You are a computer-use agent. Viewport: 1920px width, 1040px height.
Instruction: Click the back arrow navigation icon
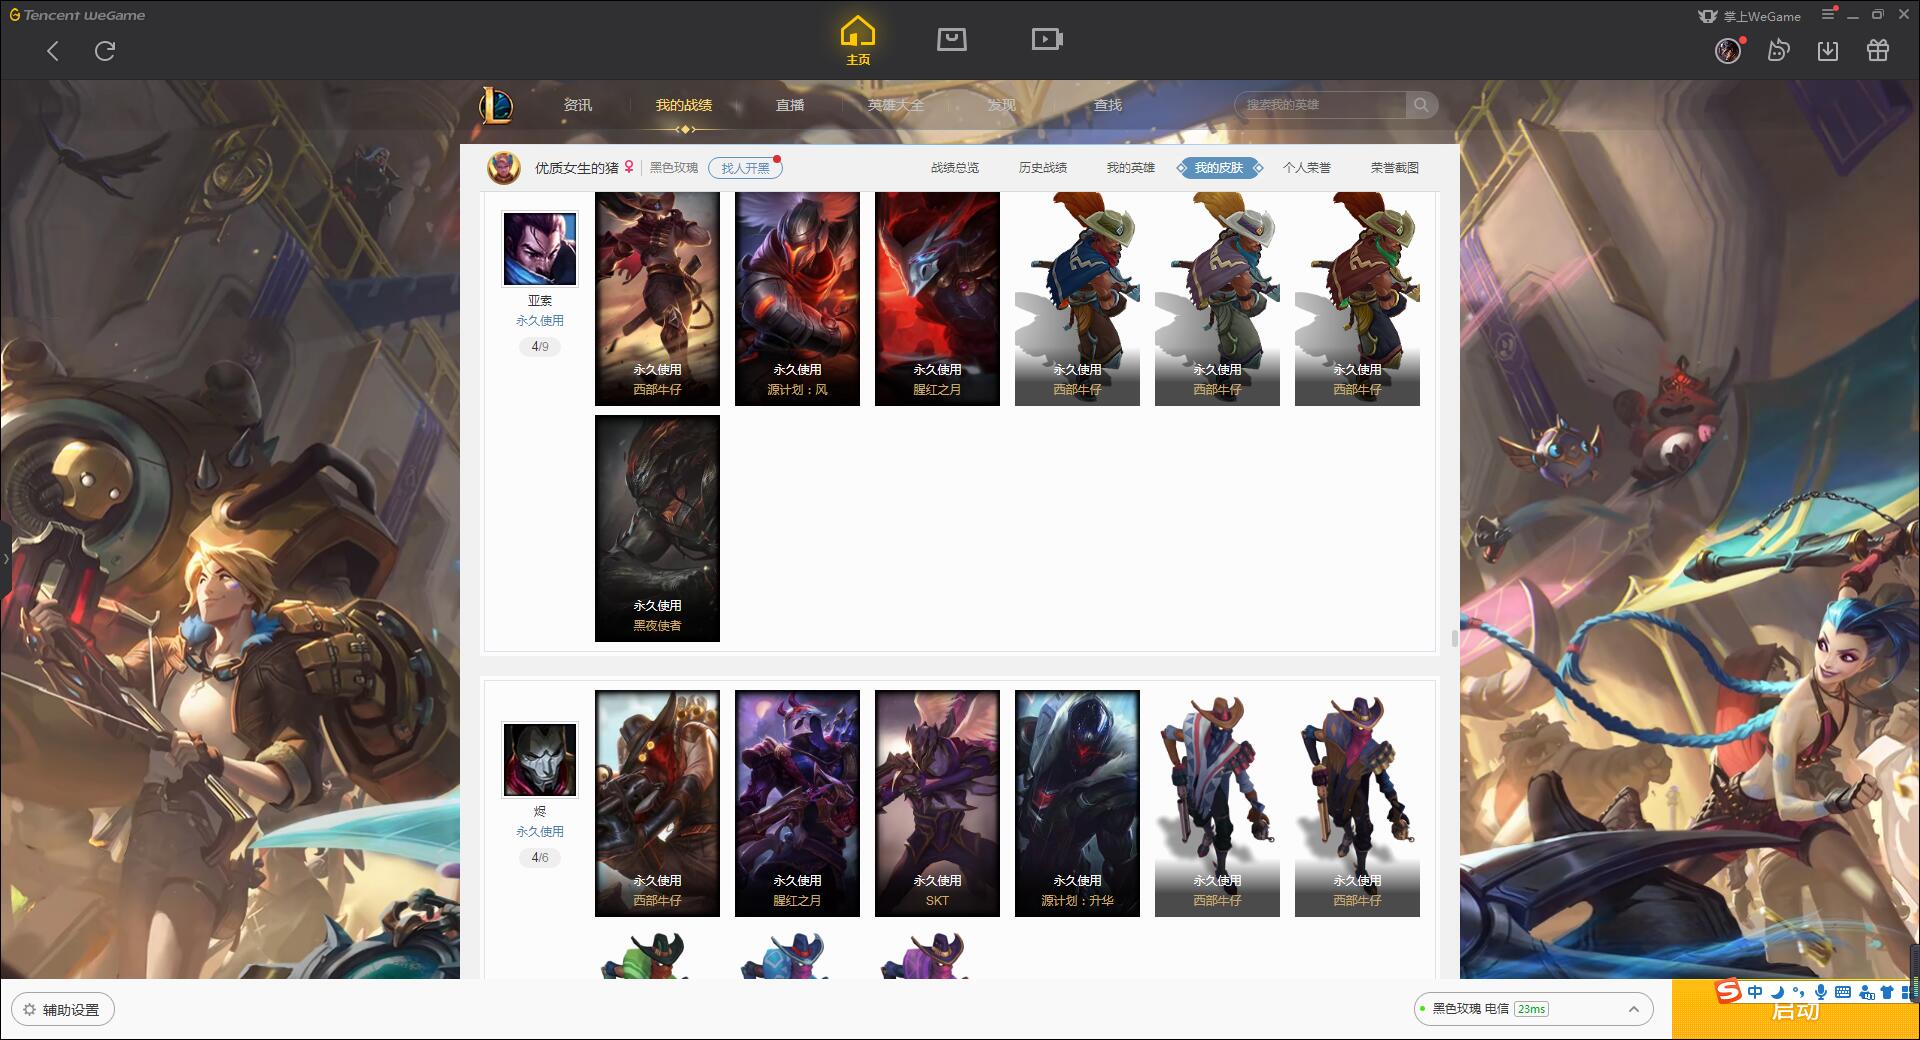pyautogui.click(x=53, y=51)
